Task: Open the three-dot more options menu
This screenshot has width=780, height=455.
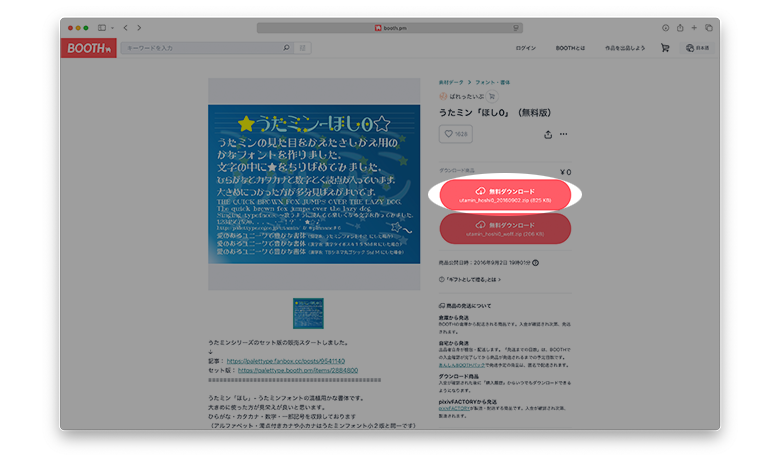Action: (563, 134)
